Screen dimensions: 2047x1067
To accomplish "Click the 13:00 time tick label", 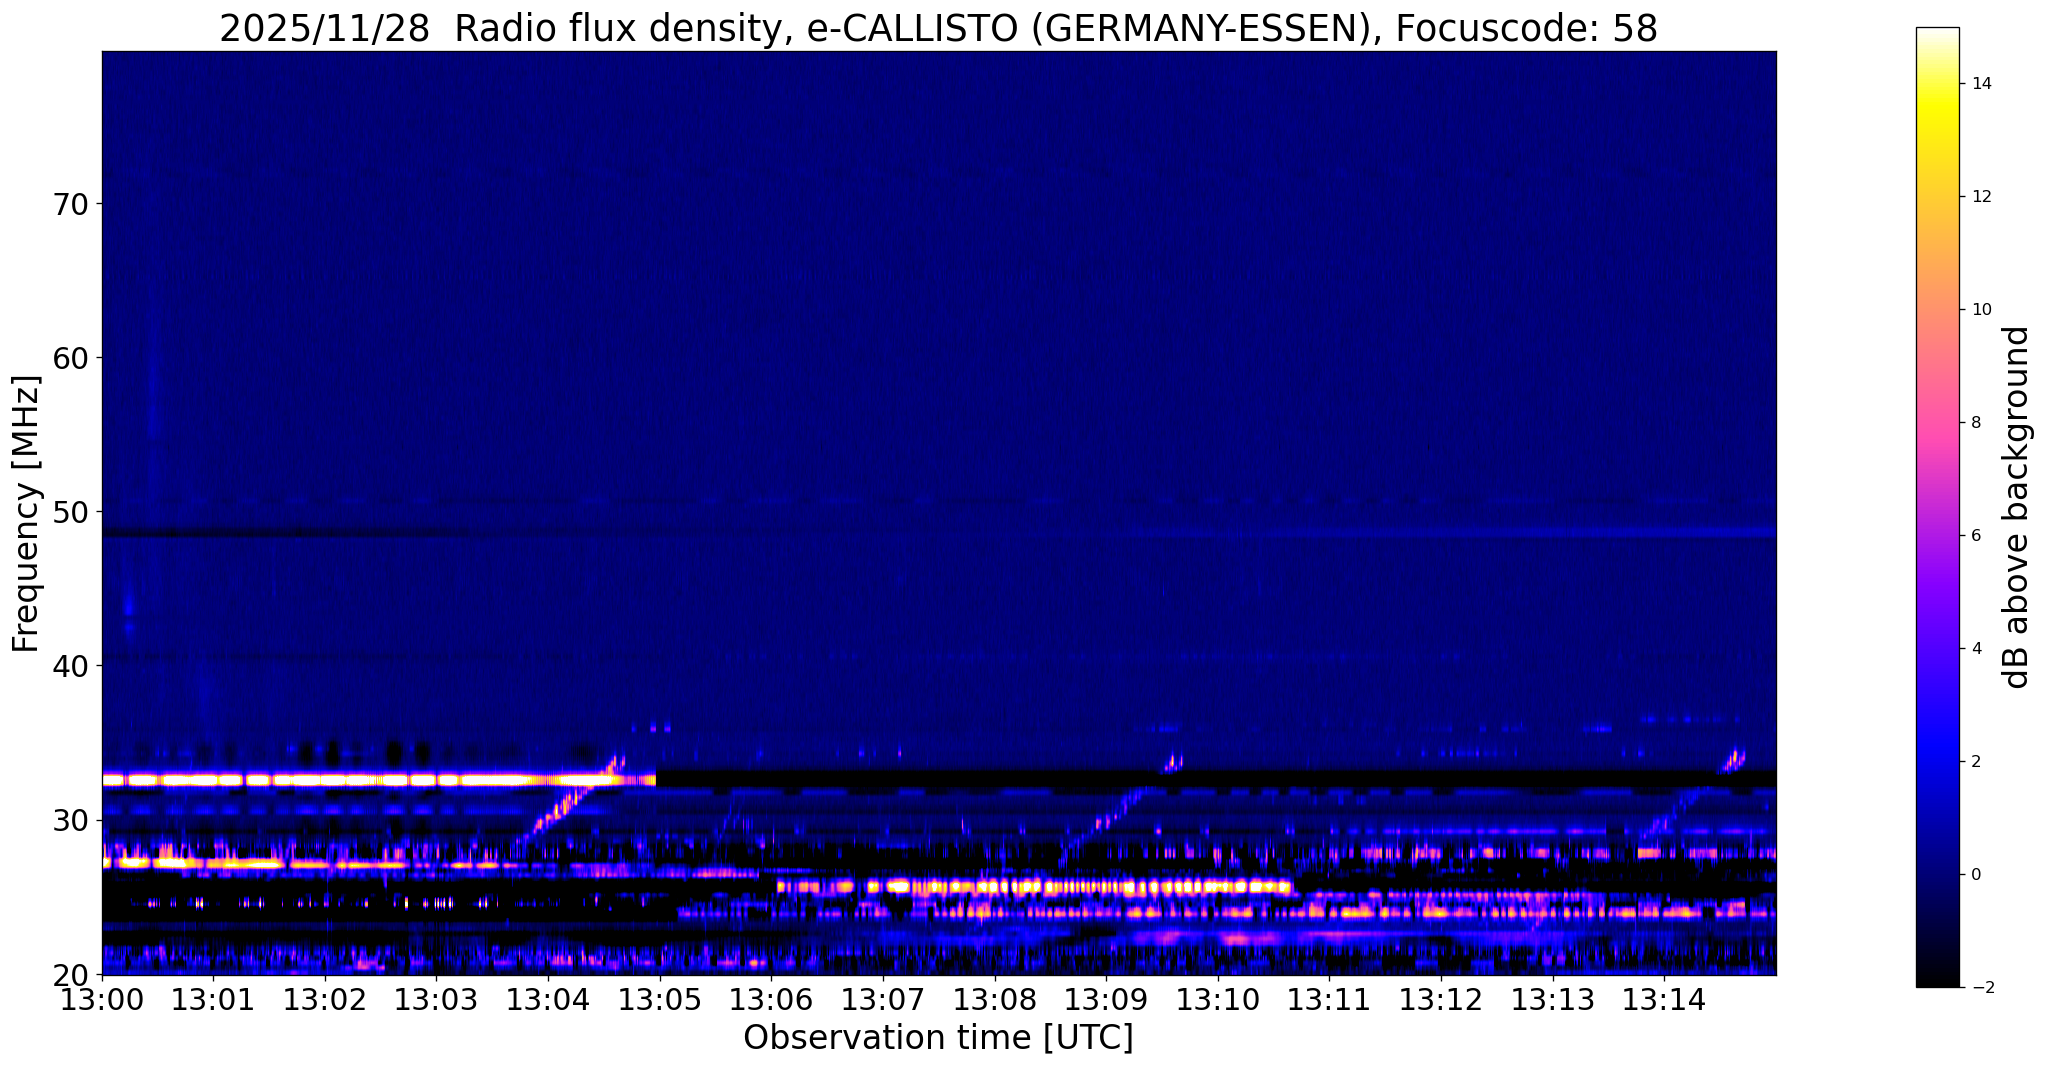I will (x=102, y=999).
